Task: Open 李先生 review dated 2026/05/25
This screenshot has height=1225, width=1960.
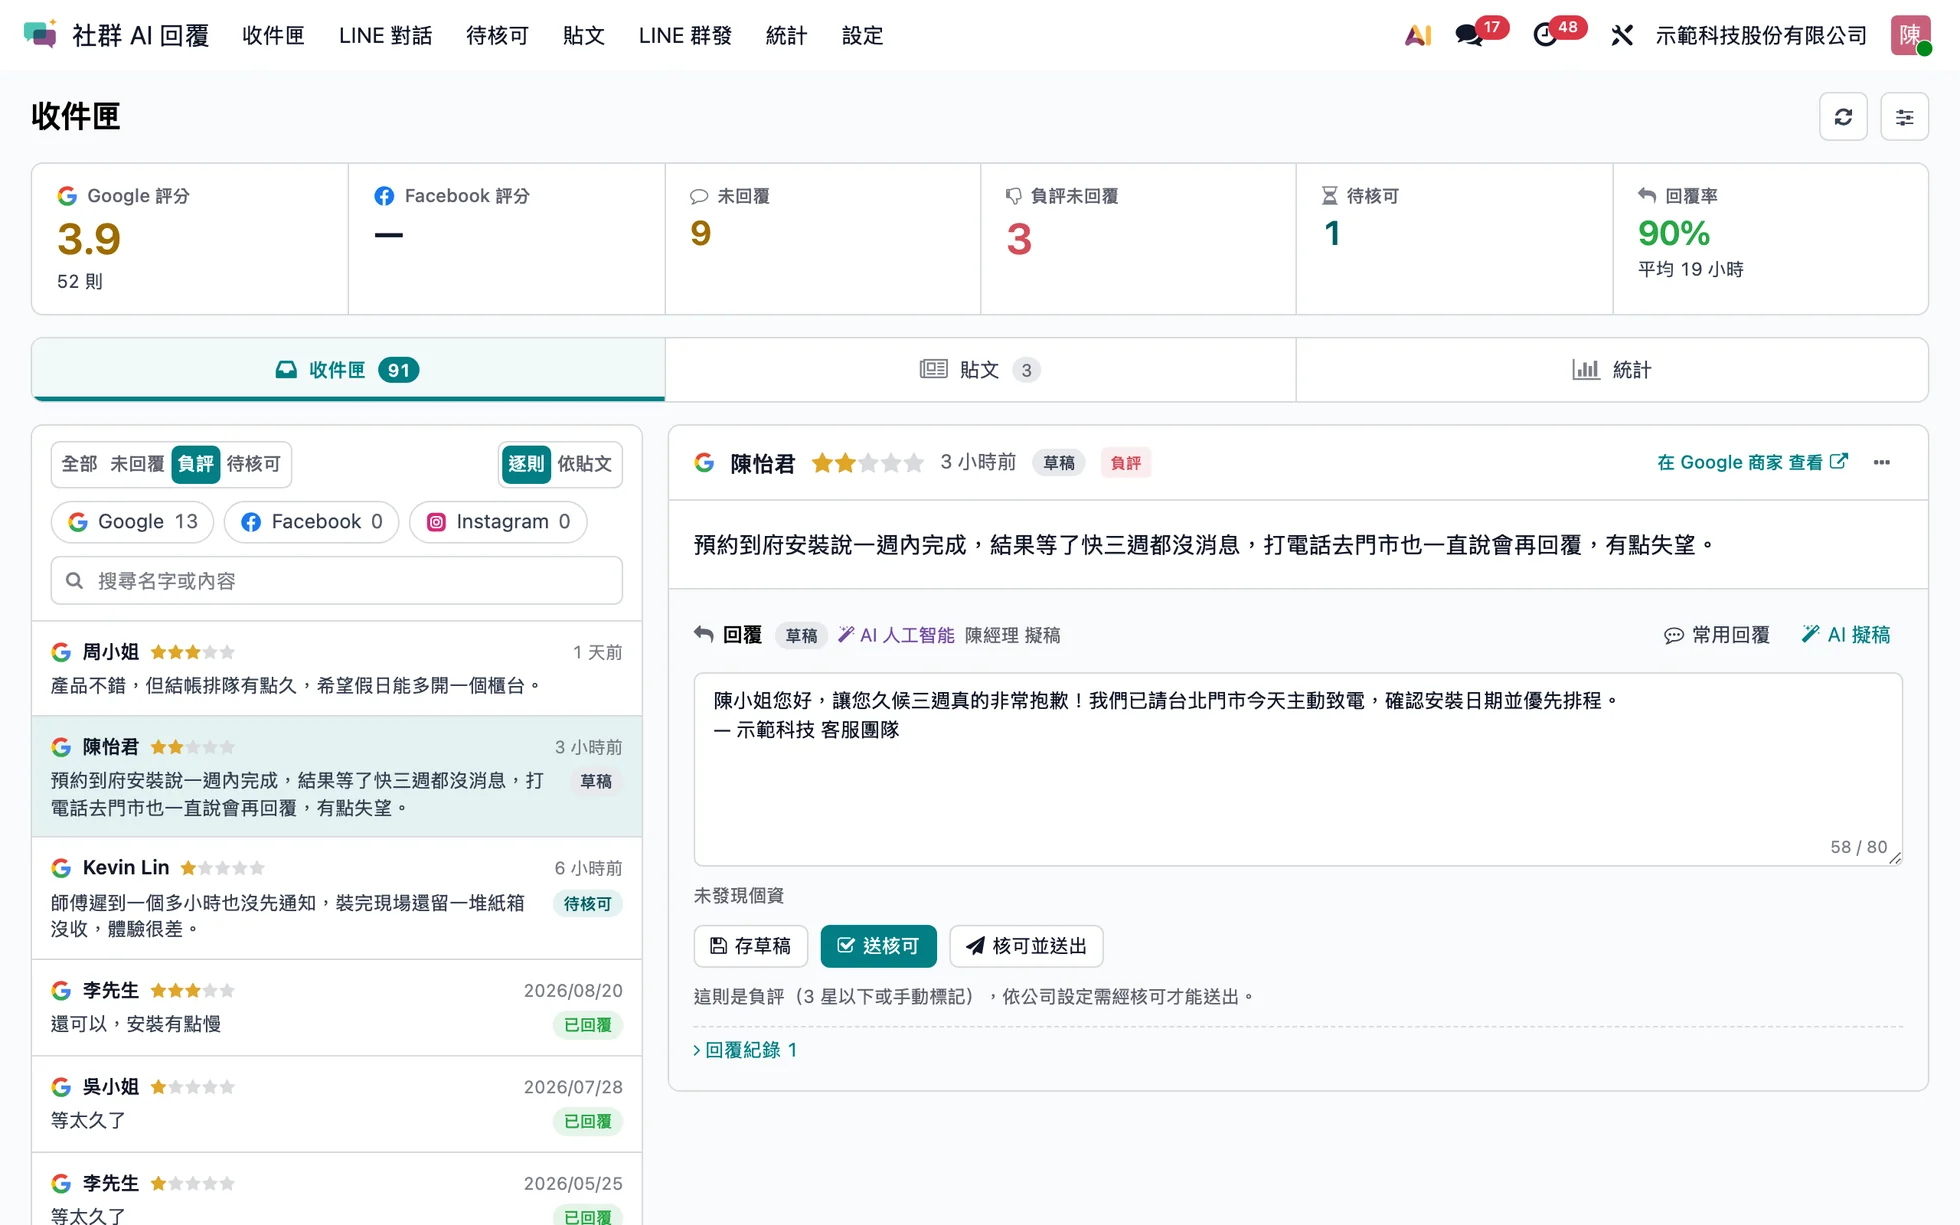Action: click(x=337, y=1190)
